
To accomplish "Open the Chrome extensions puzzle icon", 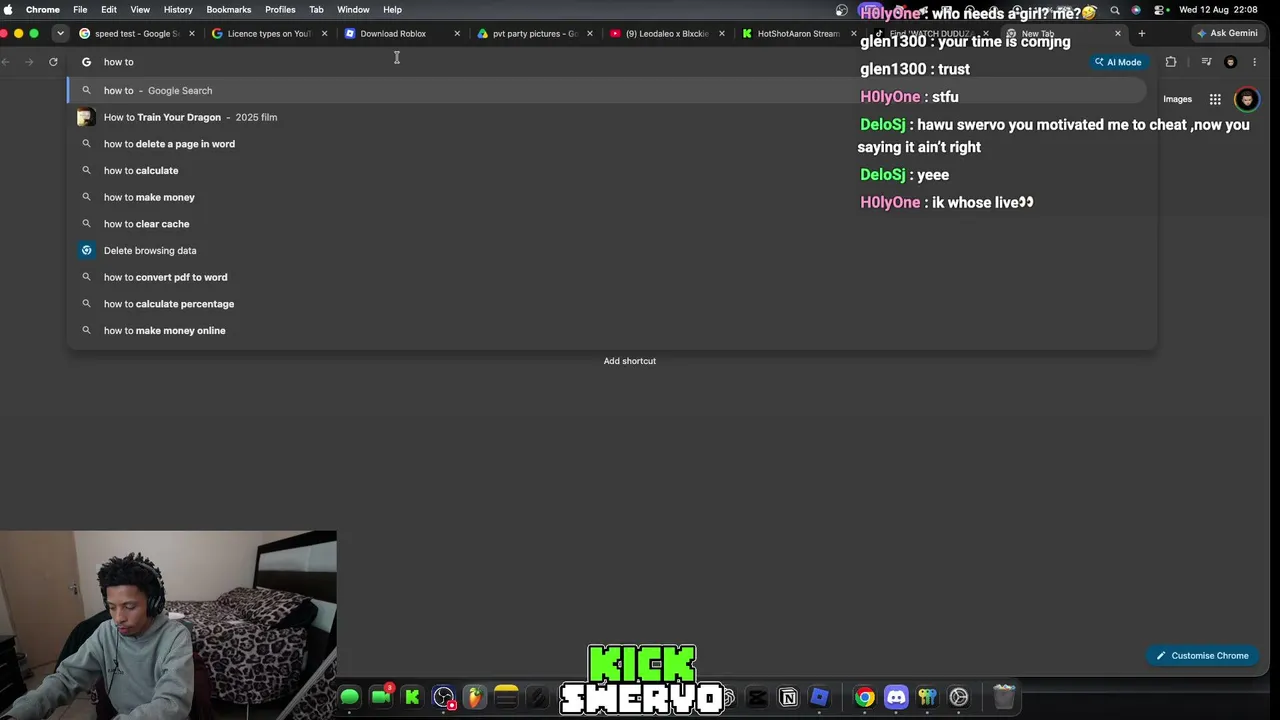I will (1171, 62).
